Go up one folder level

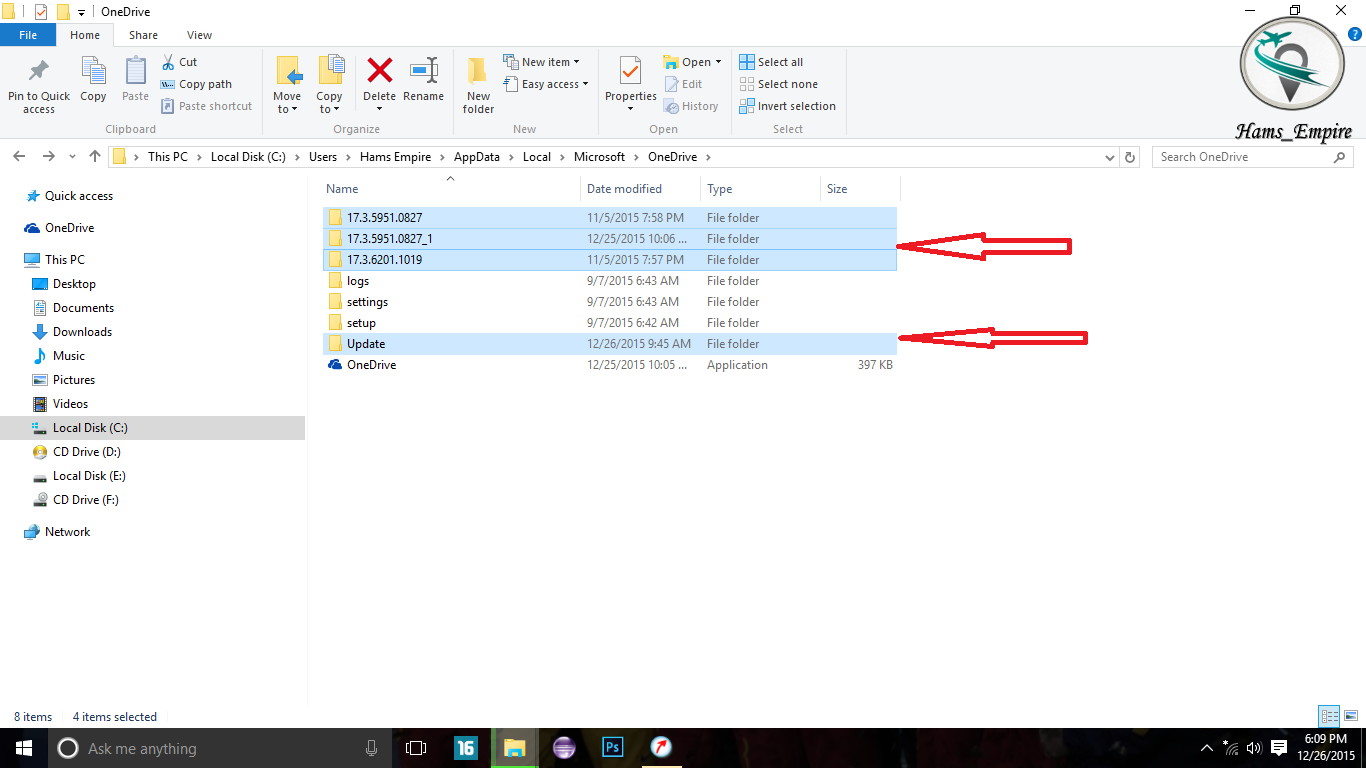click(95, 157)
